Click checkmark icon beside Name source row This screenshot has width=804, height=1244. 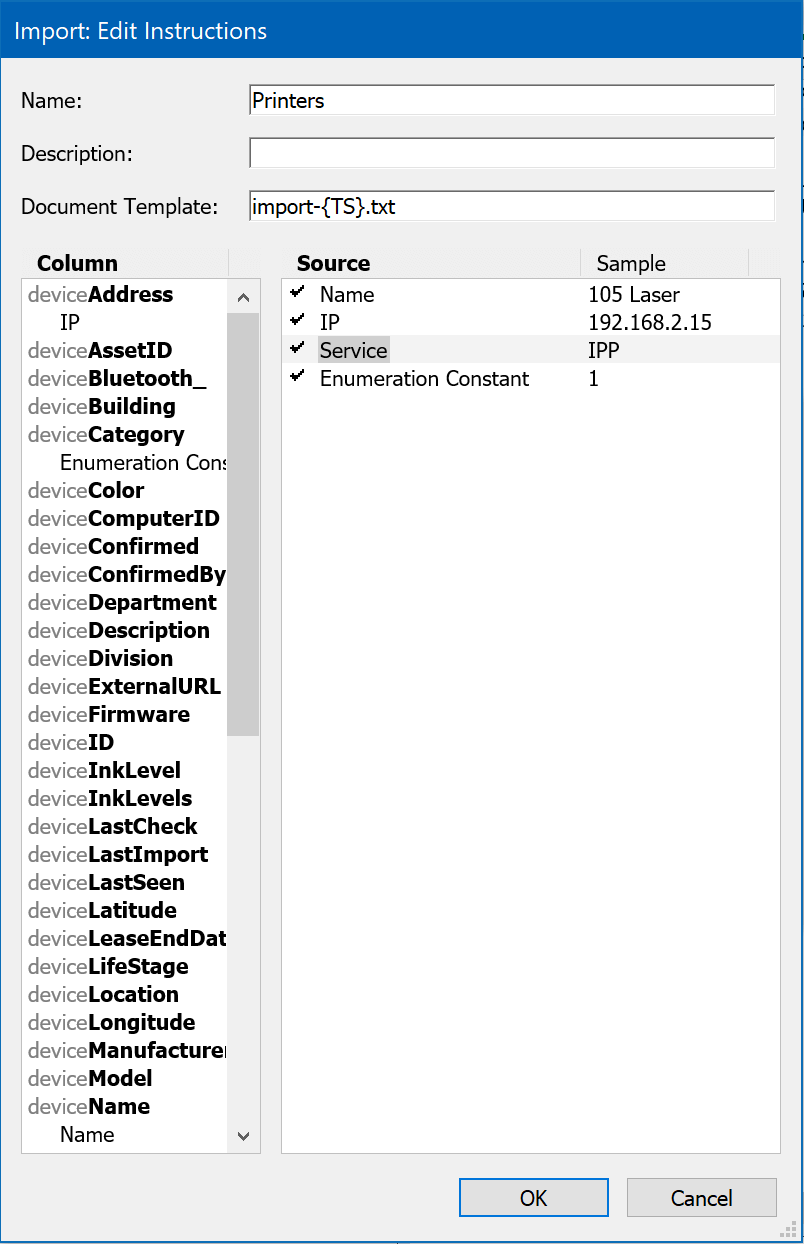pos(297,293)
